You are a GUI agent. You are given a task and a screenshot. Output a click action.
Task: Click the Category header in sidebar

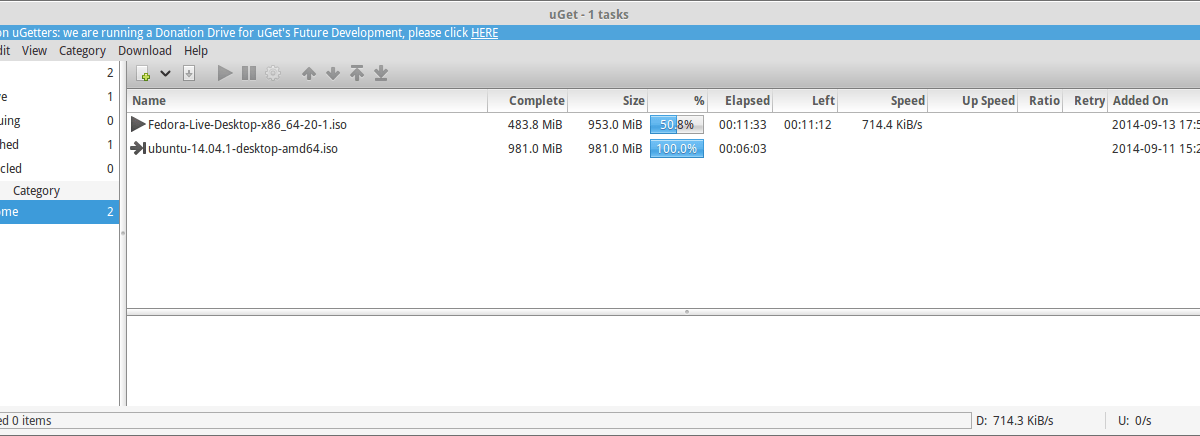[x=37, y=190]
